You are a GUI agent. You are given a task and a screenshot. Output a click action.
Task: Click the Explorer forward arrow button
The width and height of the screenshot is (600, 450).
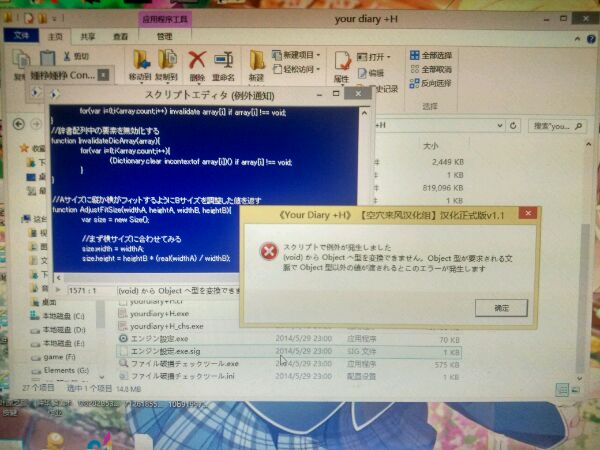click(36, 124)
